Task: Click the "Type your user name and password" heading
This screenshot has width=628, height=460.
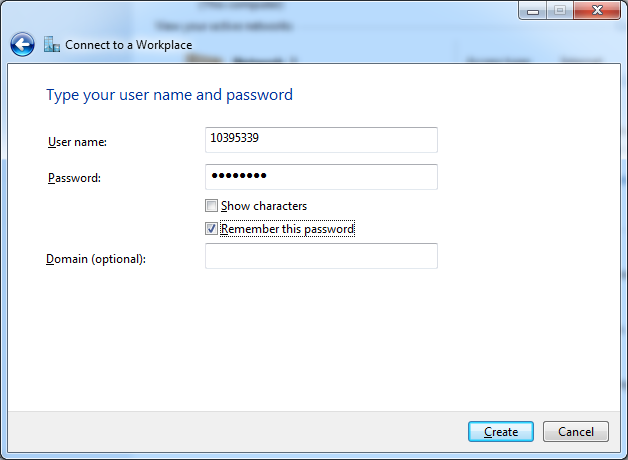Action: click(169, 95)
